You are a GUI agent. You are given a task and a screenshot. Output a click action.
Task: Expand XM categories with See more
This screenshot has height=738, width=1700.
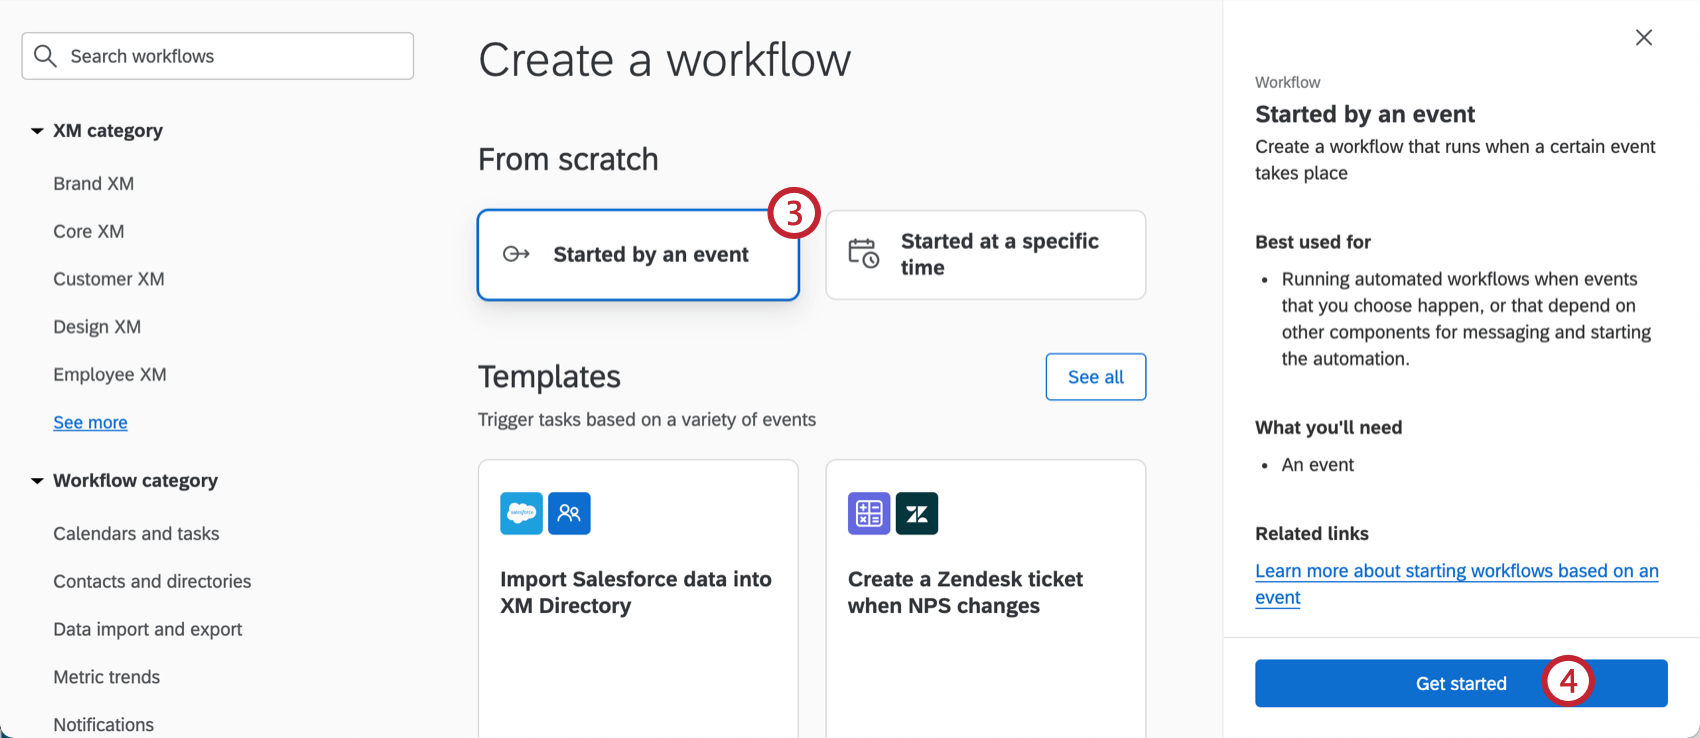pyautogui.click(x=90, y=422)
